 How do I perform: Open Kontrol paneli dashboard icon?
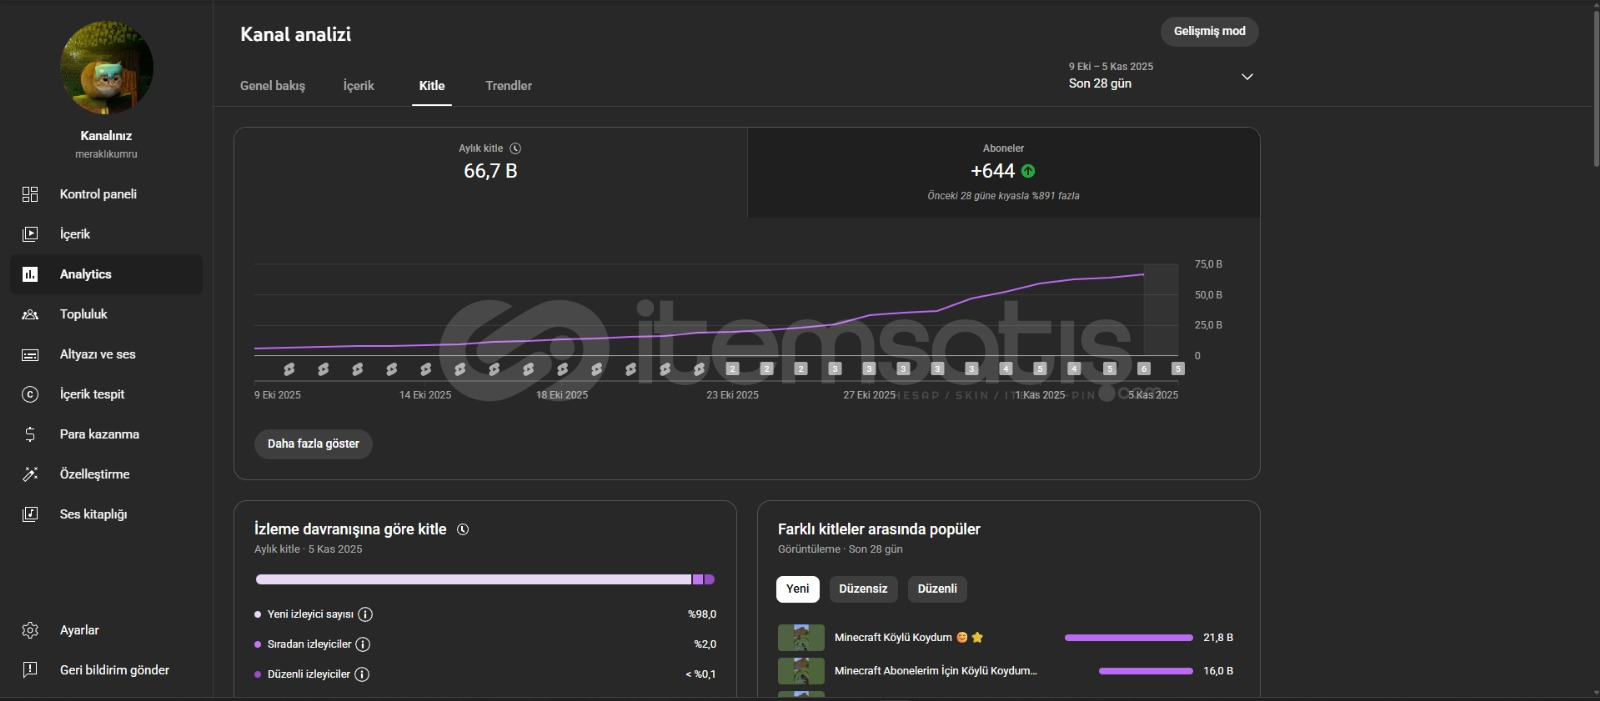click(30, 194)
